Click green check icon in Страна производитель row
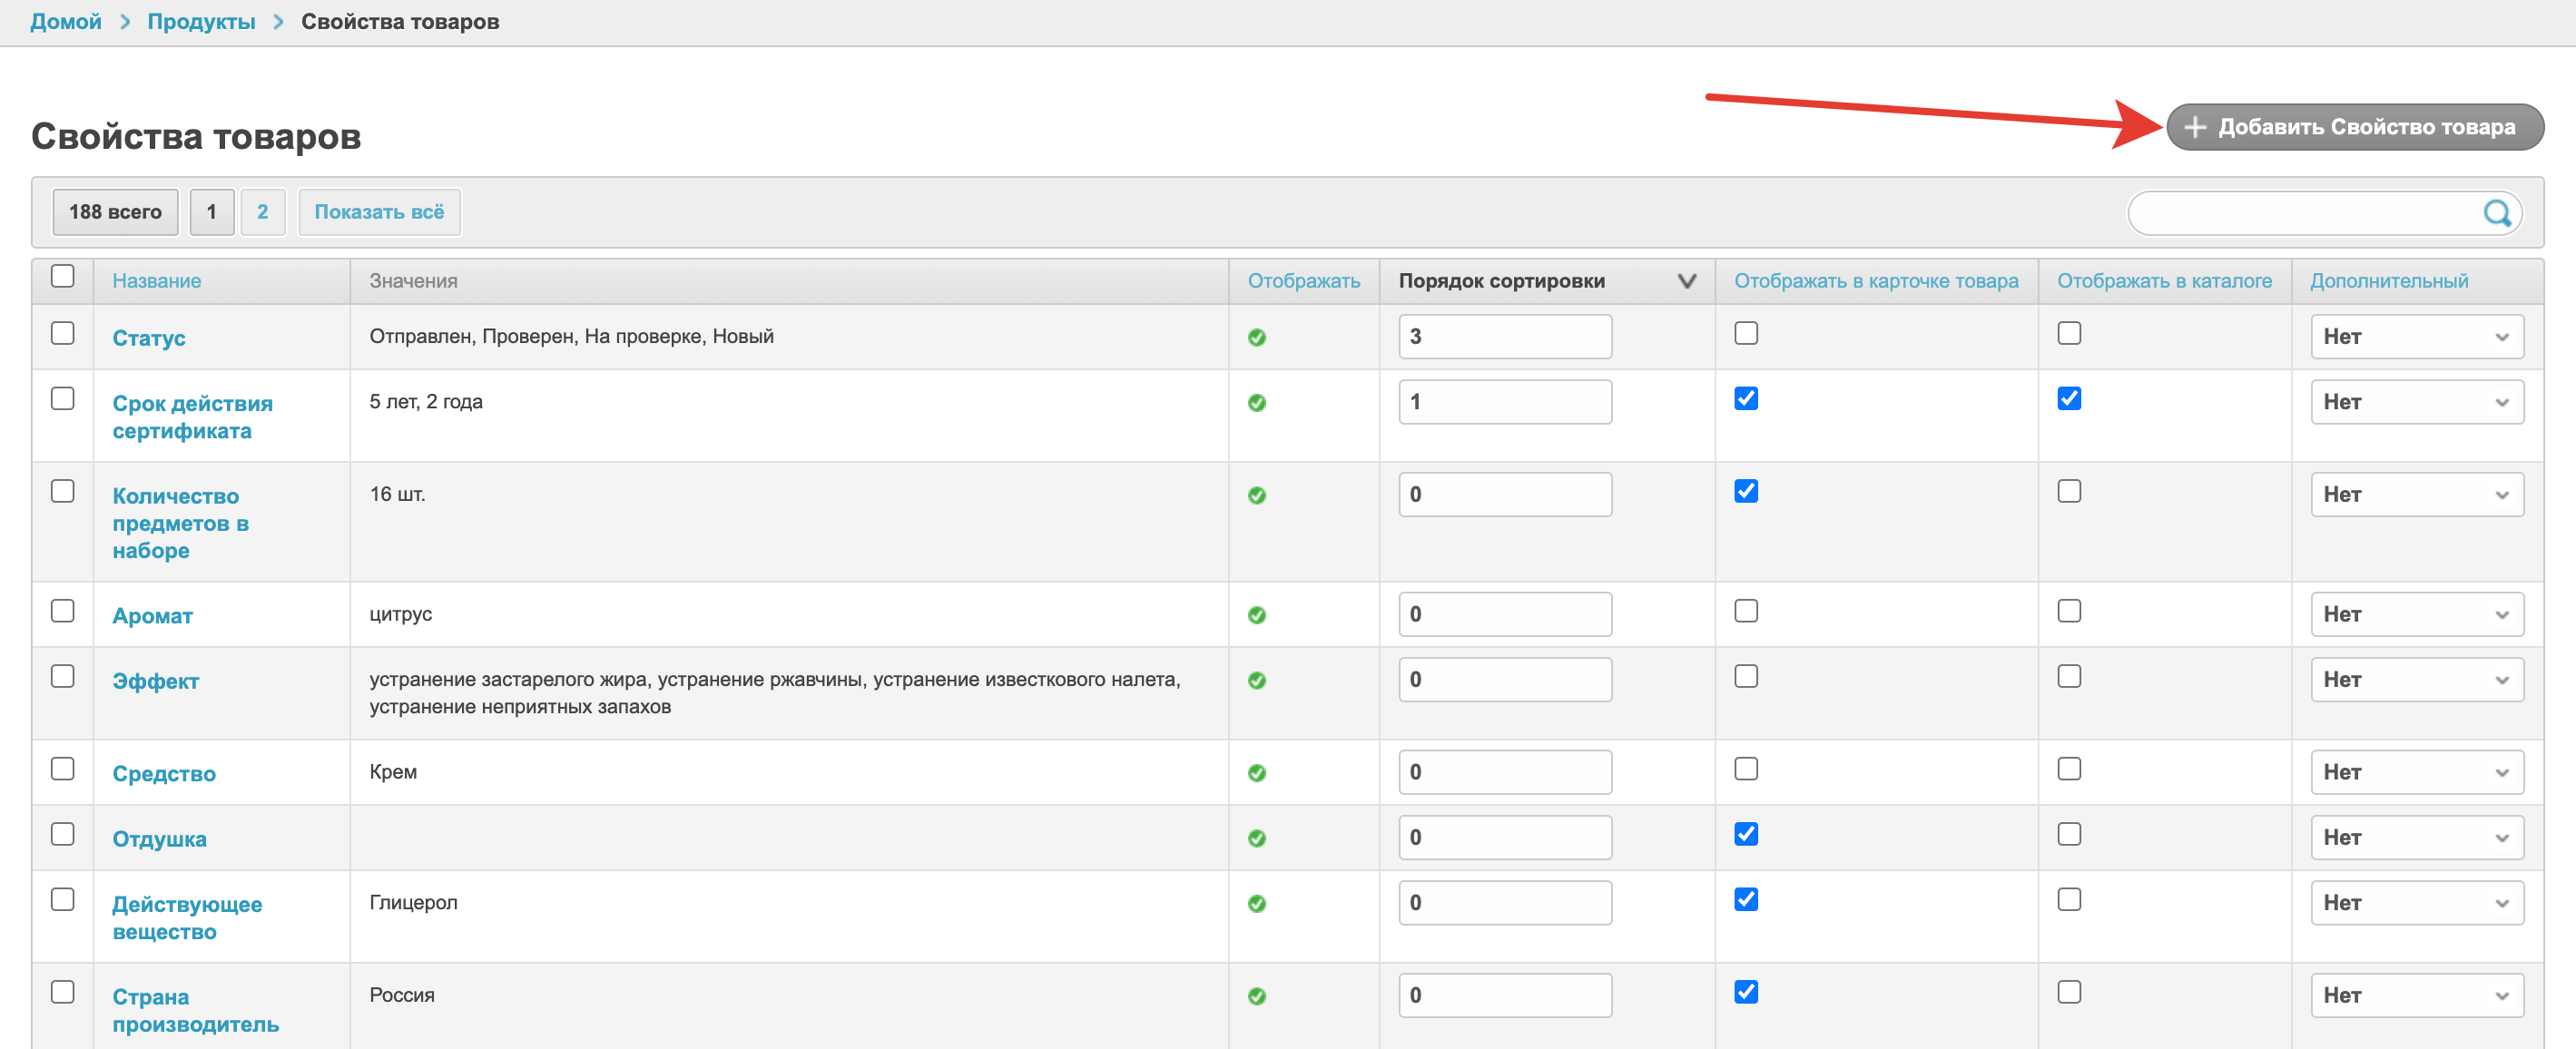 1257,996
